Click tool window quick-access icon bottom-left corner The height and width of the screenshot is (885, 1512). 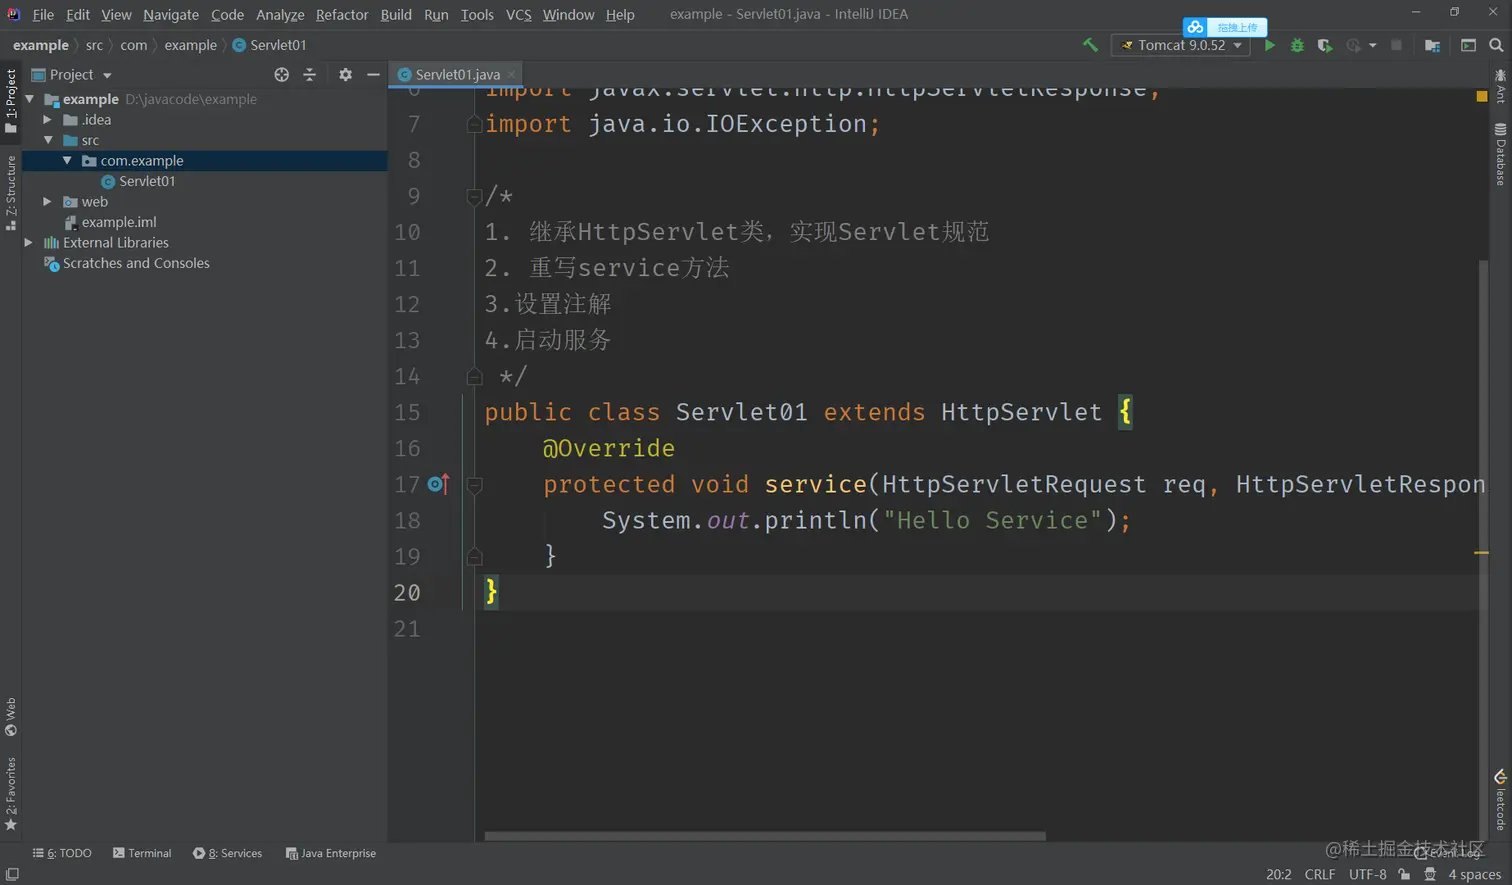[11, 874]
